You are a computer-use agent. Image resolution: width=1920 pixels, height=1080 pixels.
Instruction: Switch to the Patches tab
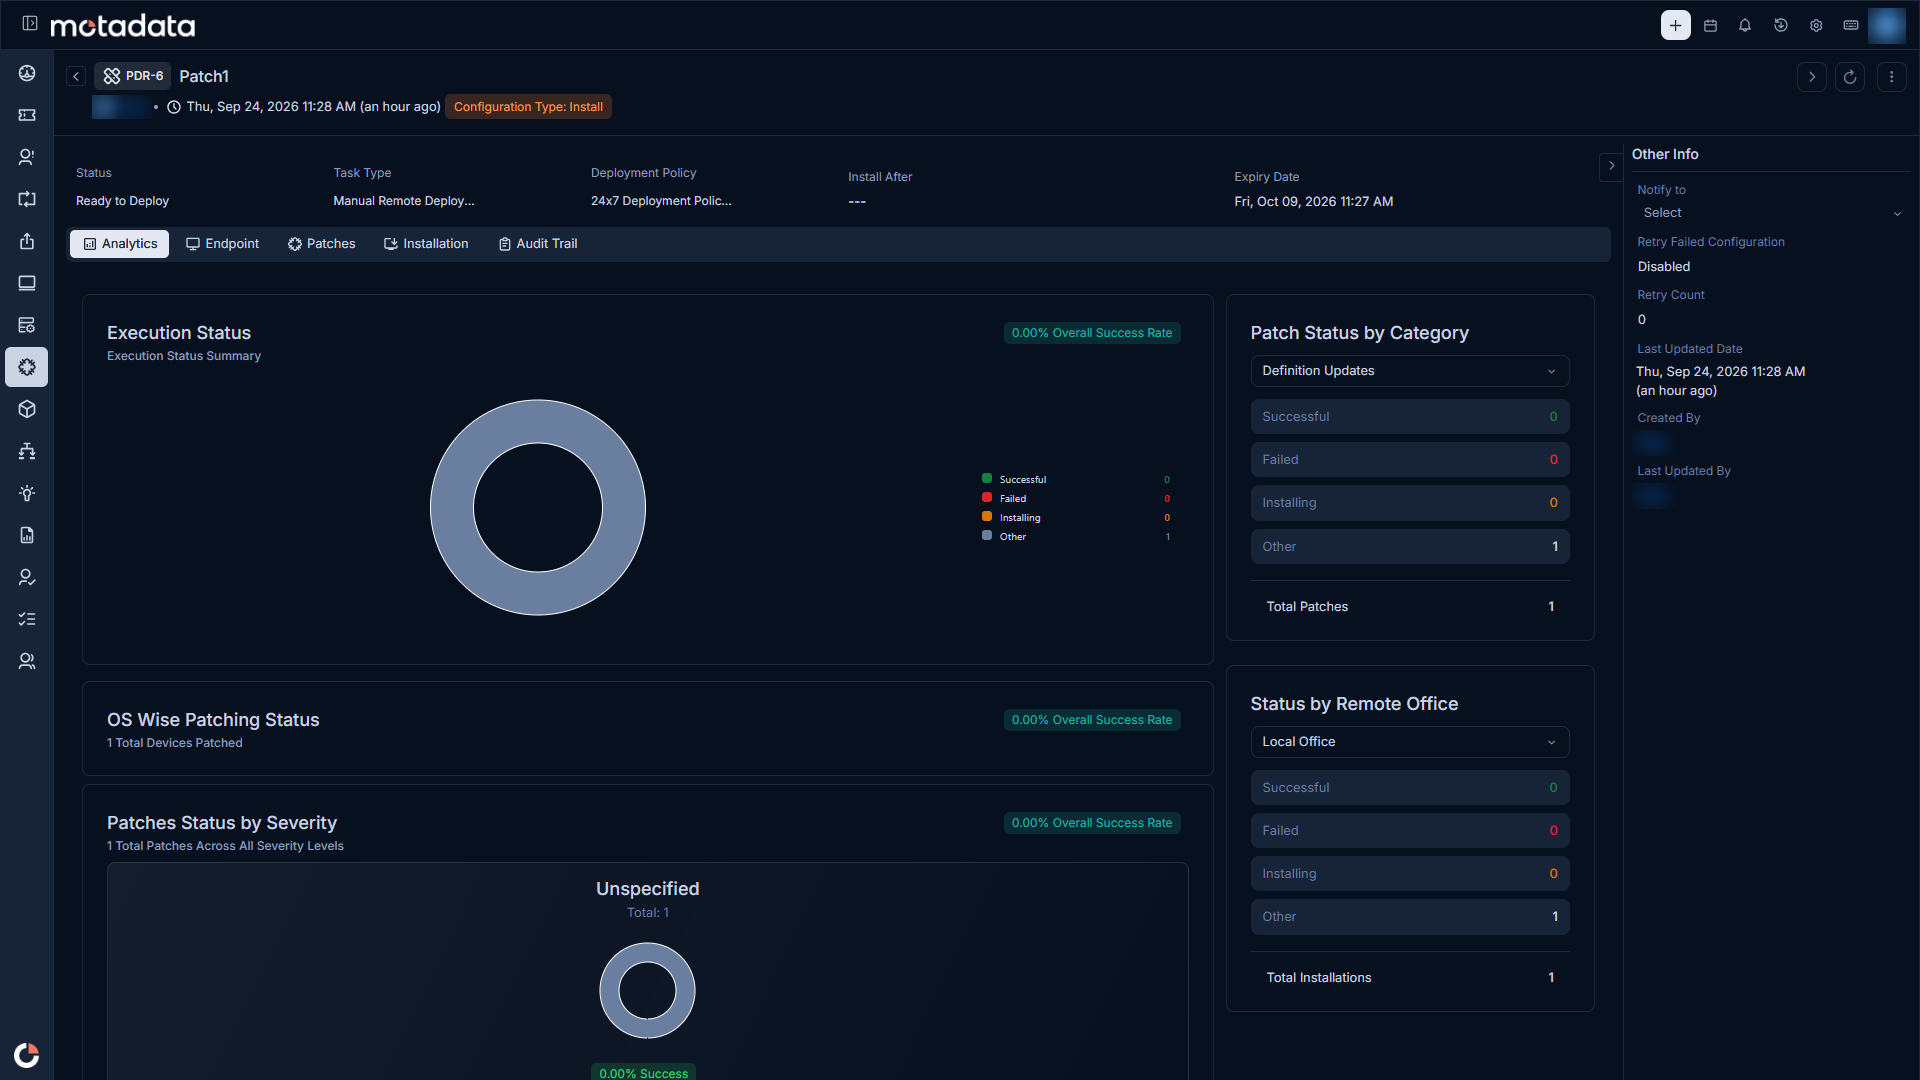[322, 244]
